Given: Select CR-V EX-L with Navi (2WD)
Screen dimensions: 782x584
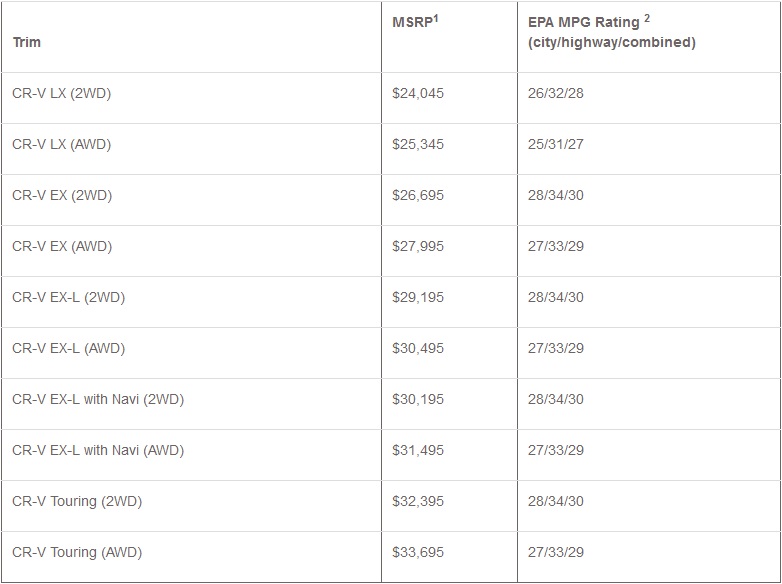Looking at the screenshot, I should (98, 399).
